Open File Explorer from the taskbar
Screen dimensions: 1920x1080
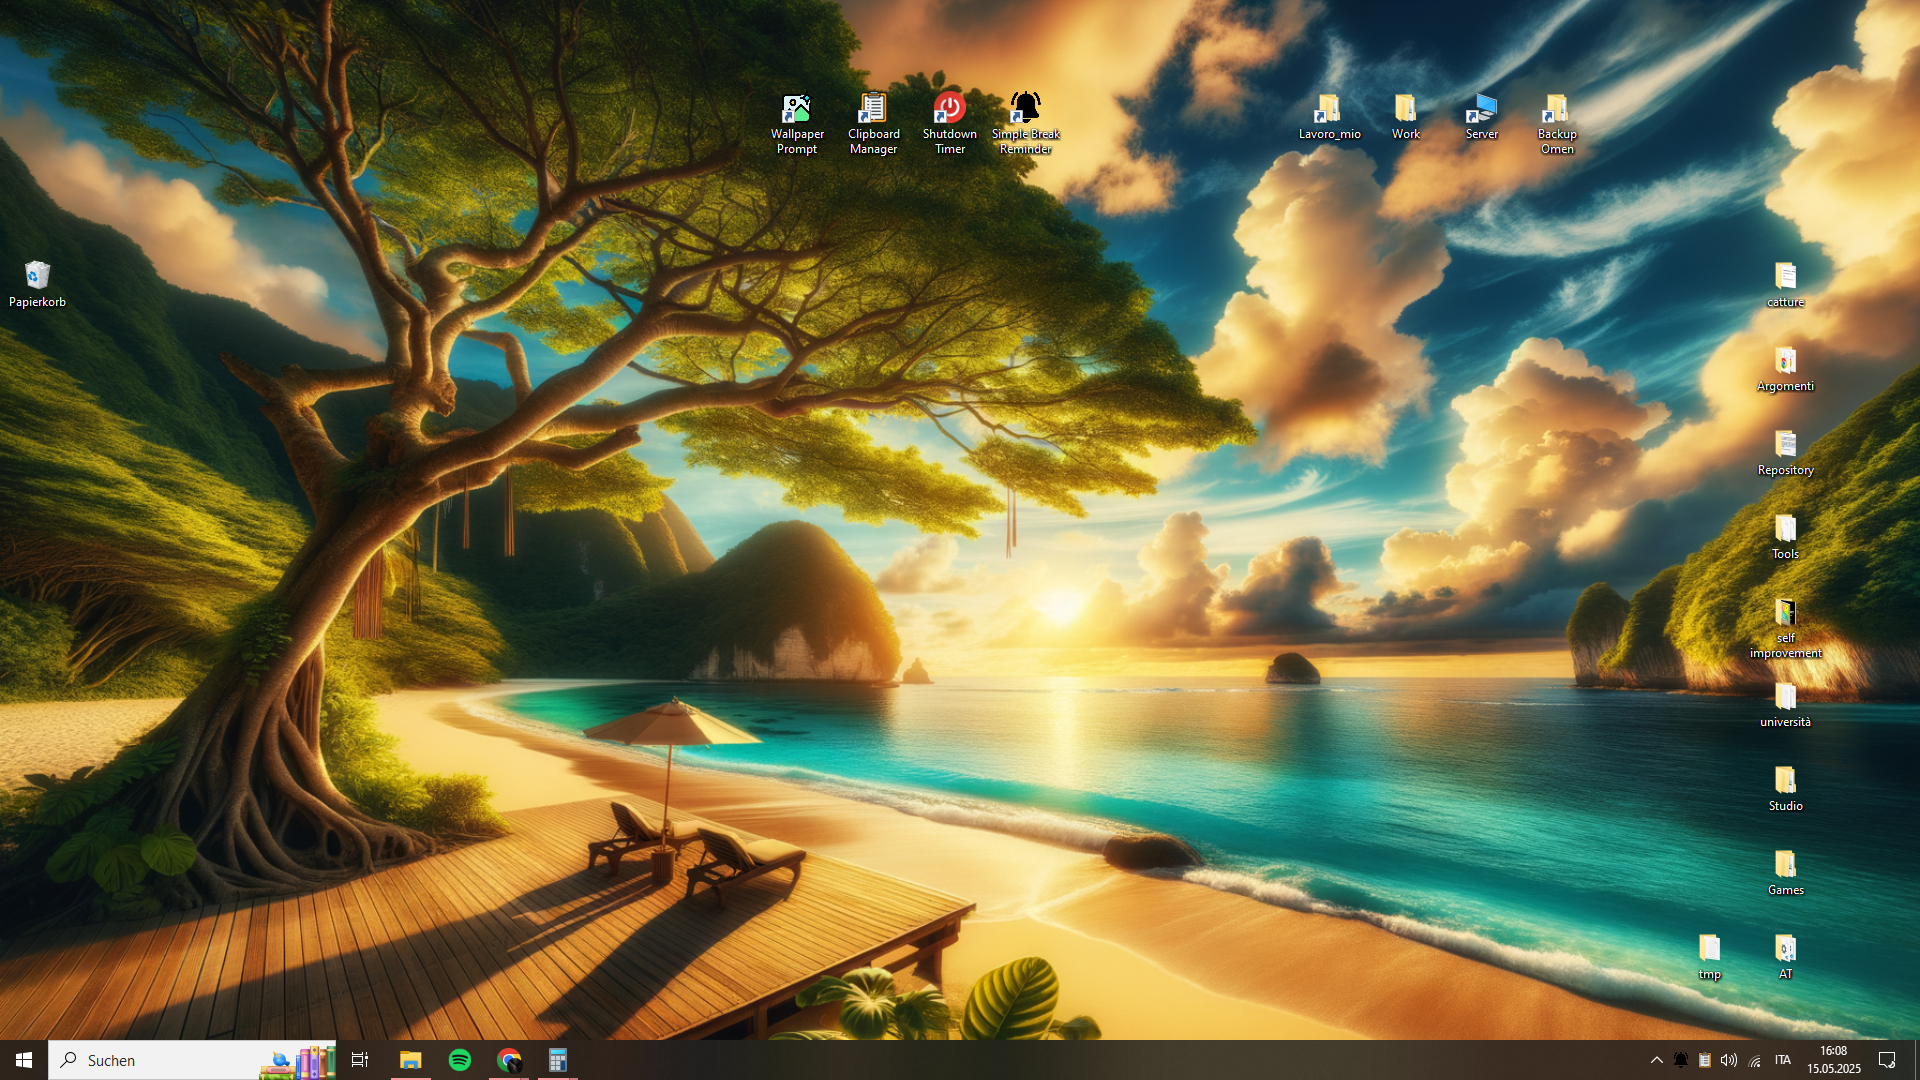410,1060
